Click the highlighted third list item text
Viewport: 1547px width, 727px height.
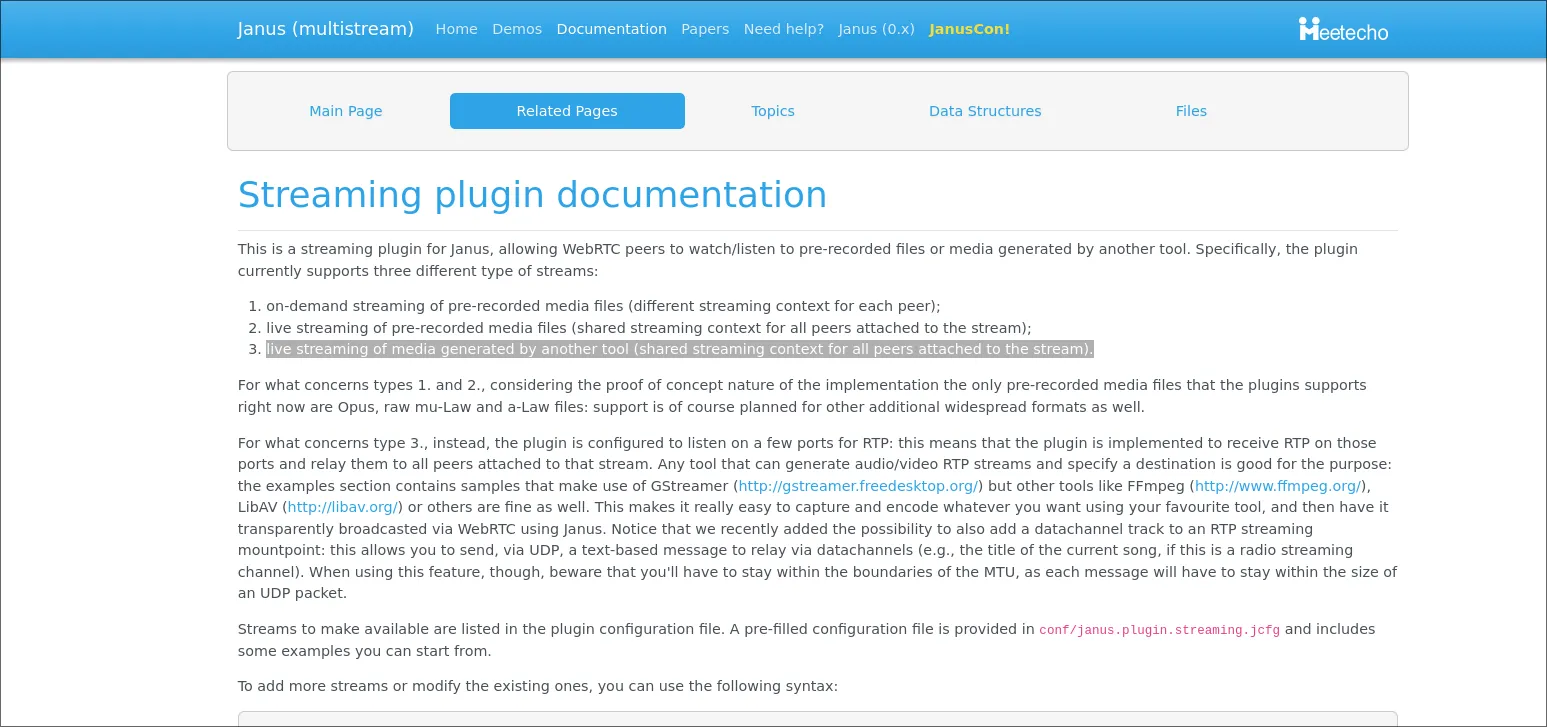point(680,349)
